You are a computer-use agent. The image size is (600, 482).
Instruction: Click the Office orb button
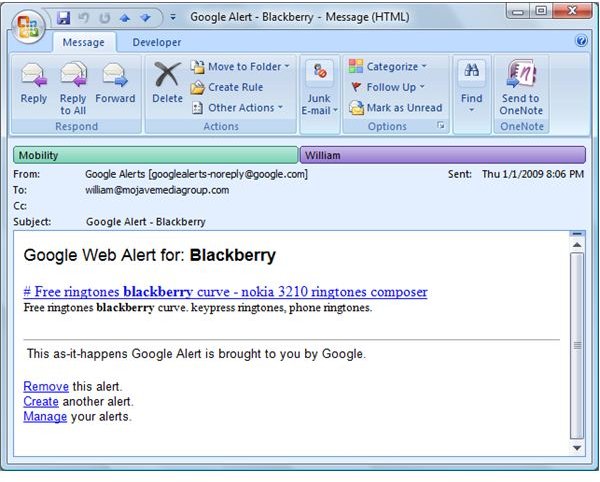tap(28, 26)
